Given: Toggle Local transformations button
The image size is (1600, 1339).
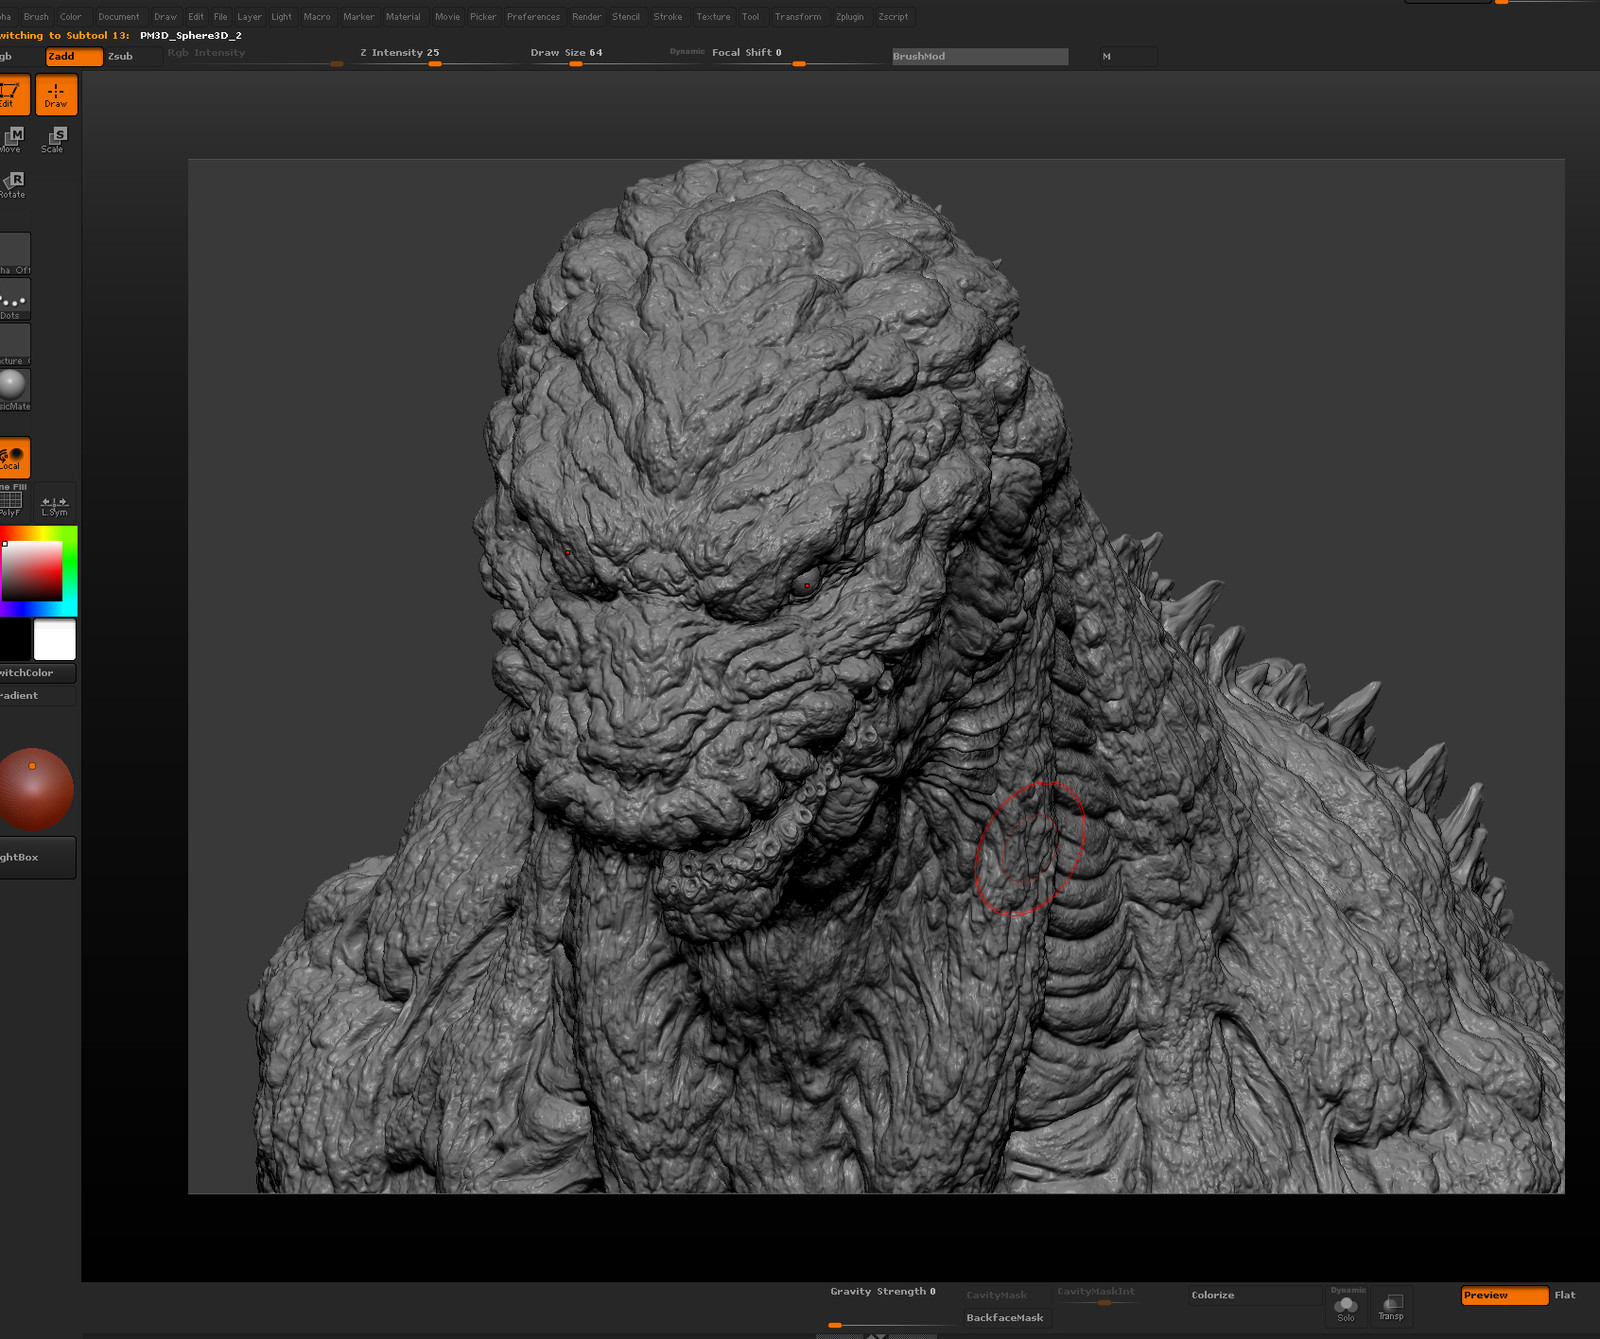Looking at the screenshot, I should coord(14,458).
